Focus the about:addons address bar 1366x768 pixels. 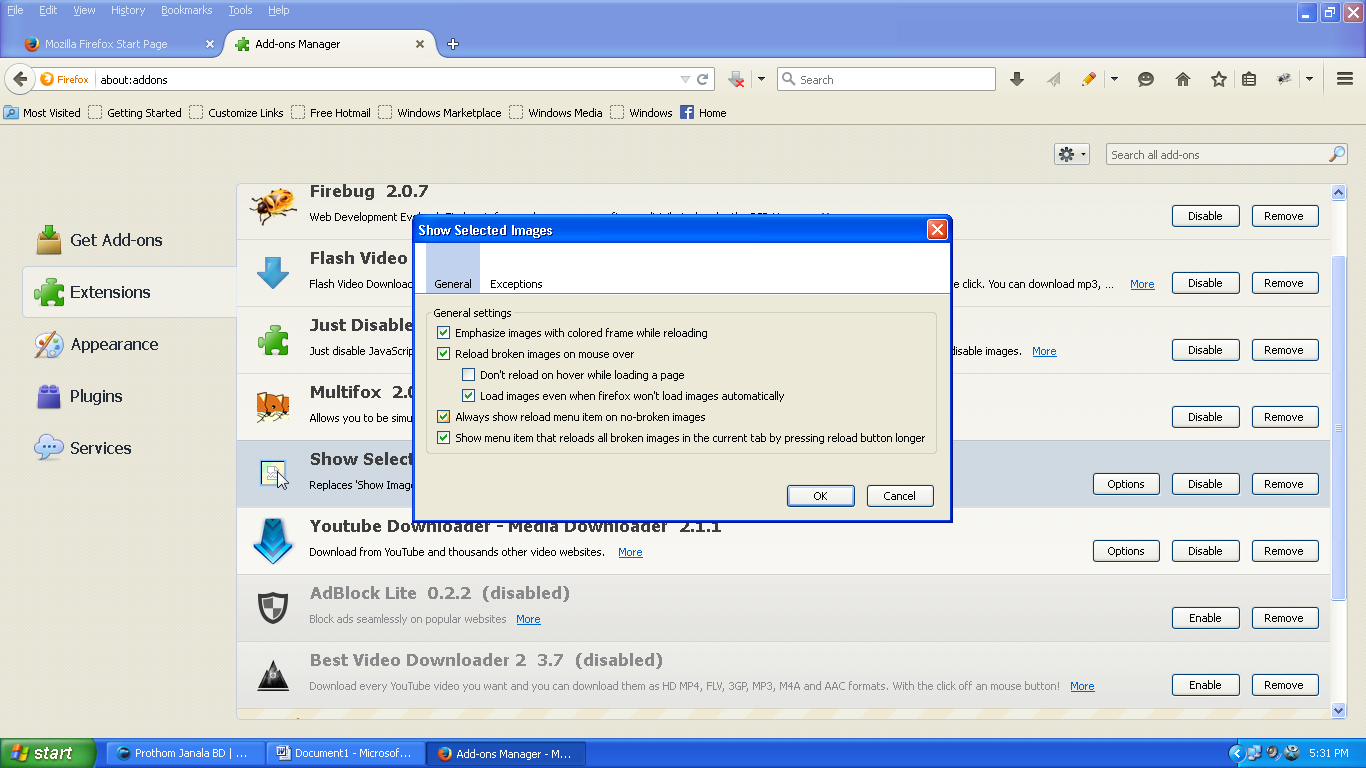click(388, 79)
